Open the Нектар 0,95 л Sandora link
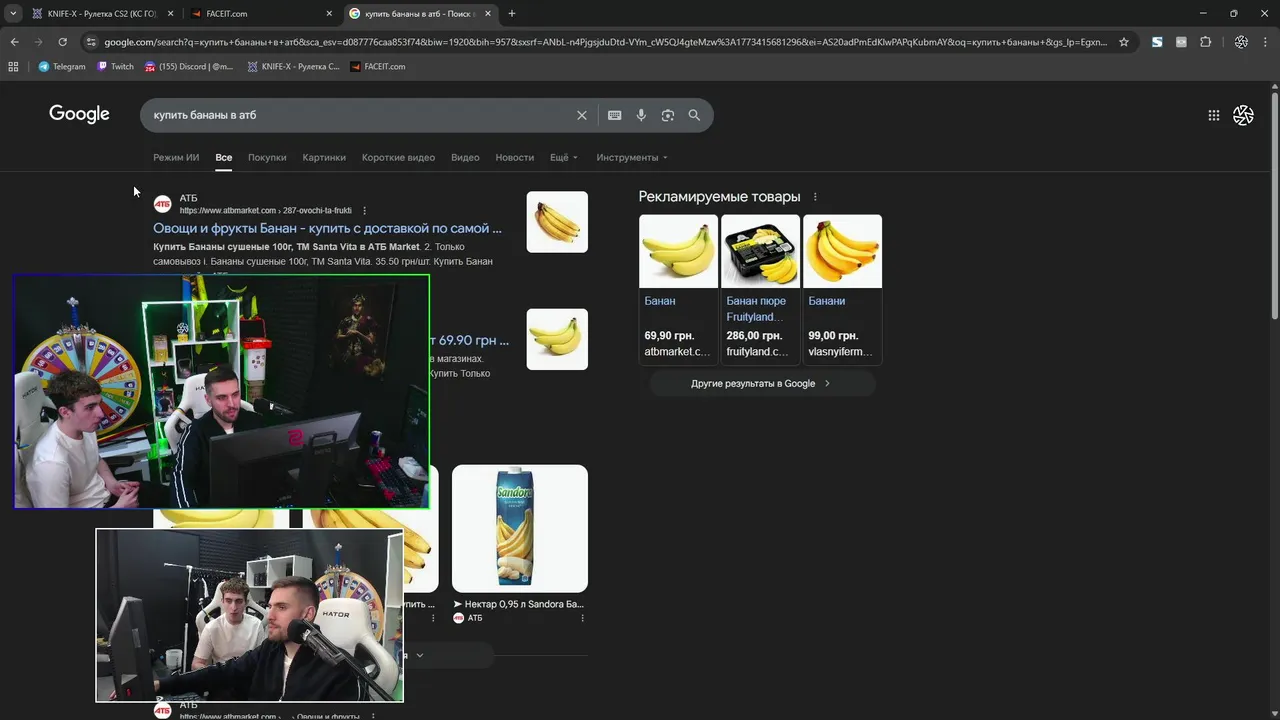 pos(518,604)
